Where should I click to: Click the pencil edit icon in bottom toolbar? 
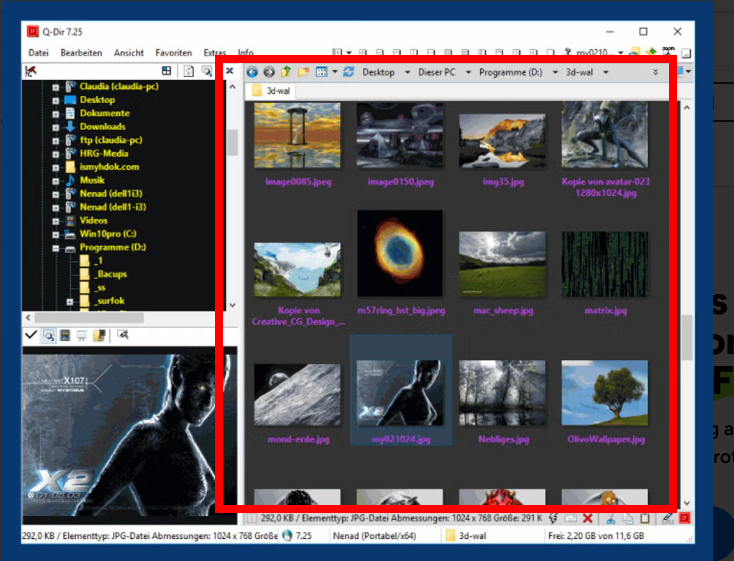pos(667,518)
